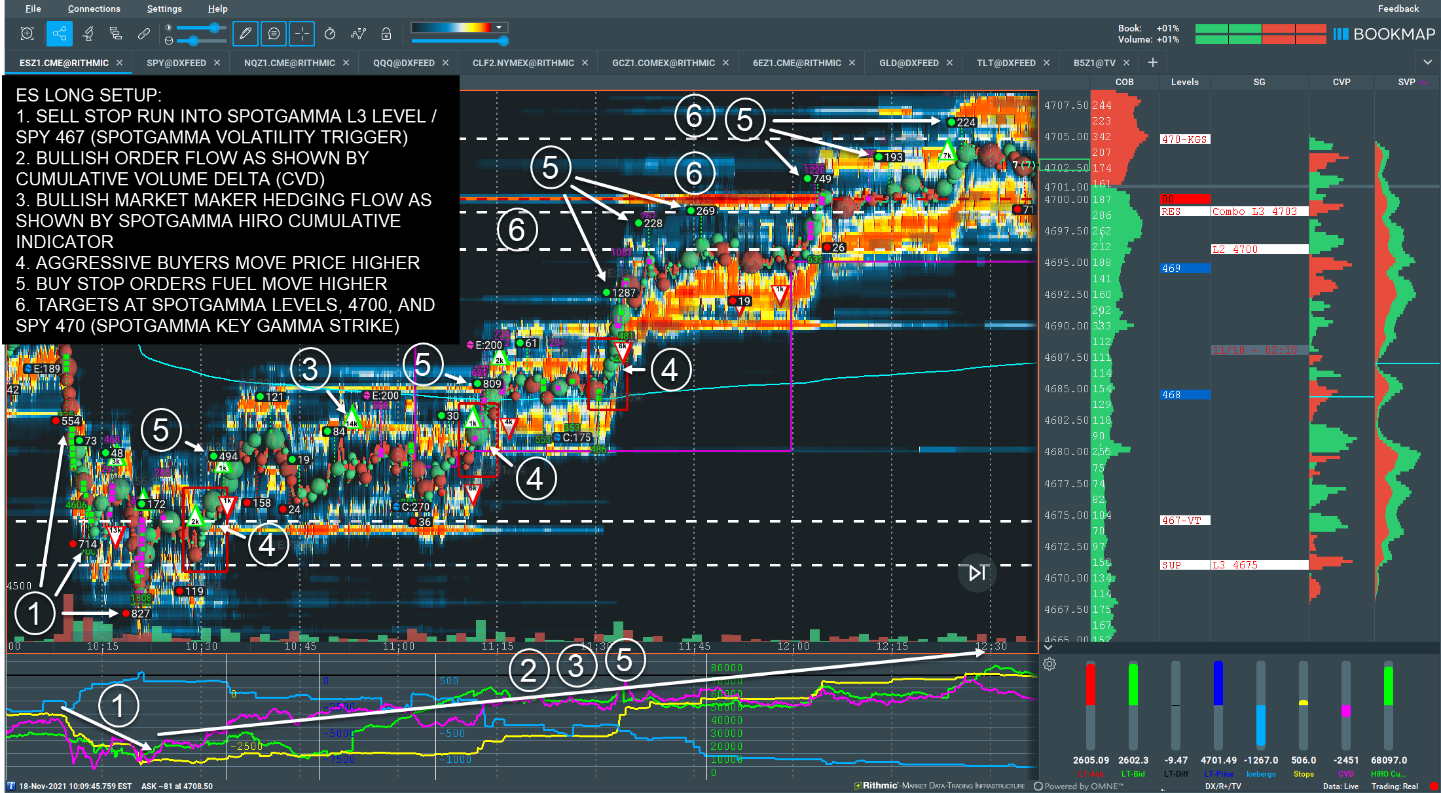This screenshot has width=1441, height=793.
Task: Open the Help menu
Action: tap(218, 9)
